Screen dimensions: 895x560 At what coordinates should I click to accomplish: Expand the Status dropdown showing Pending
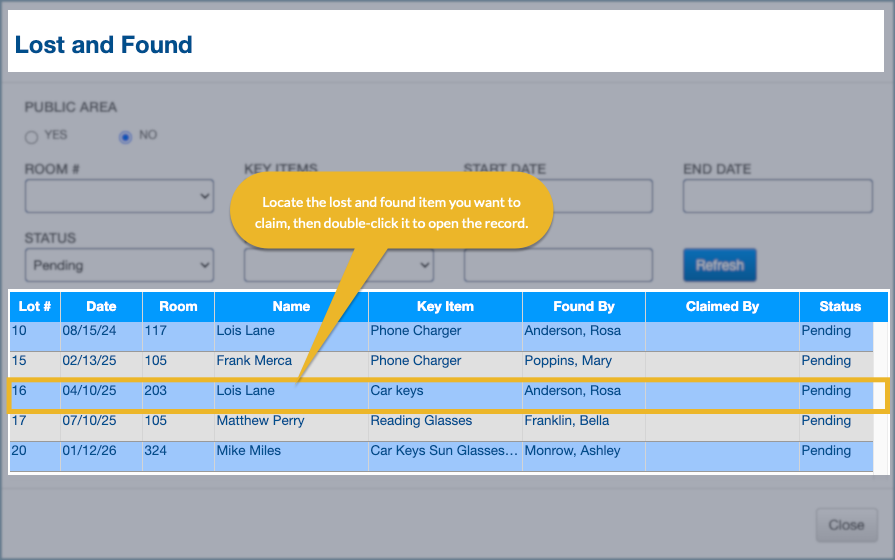119,265
